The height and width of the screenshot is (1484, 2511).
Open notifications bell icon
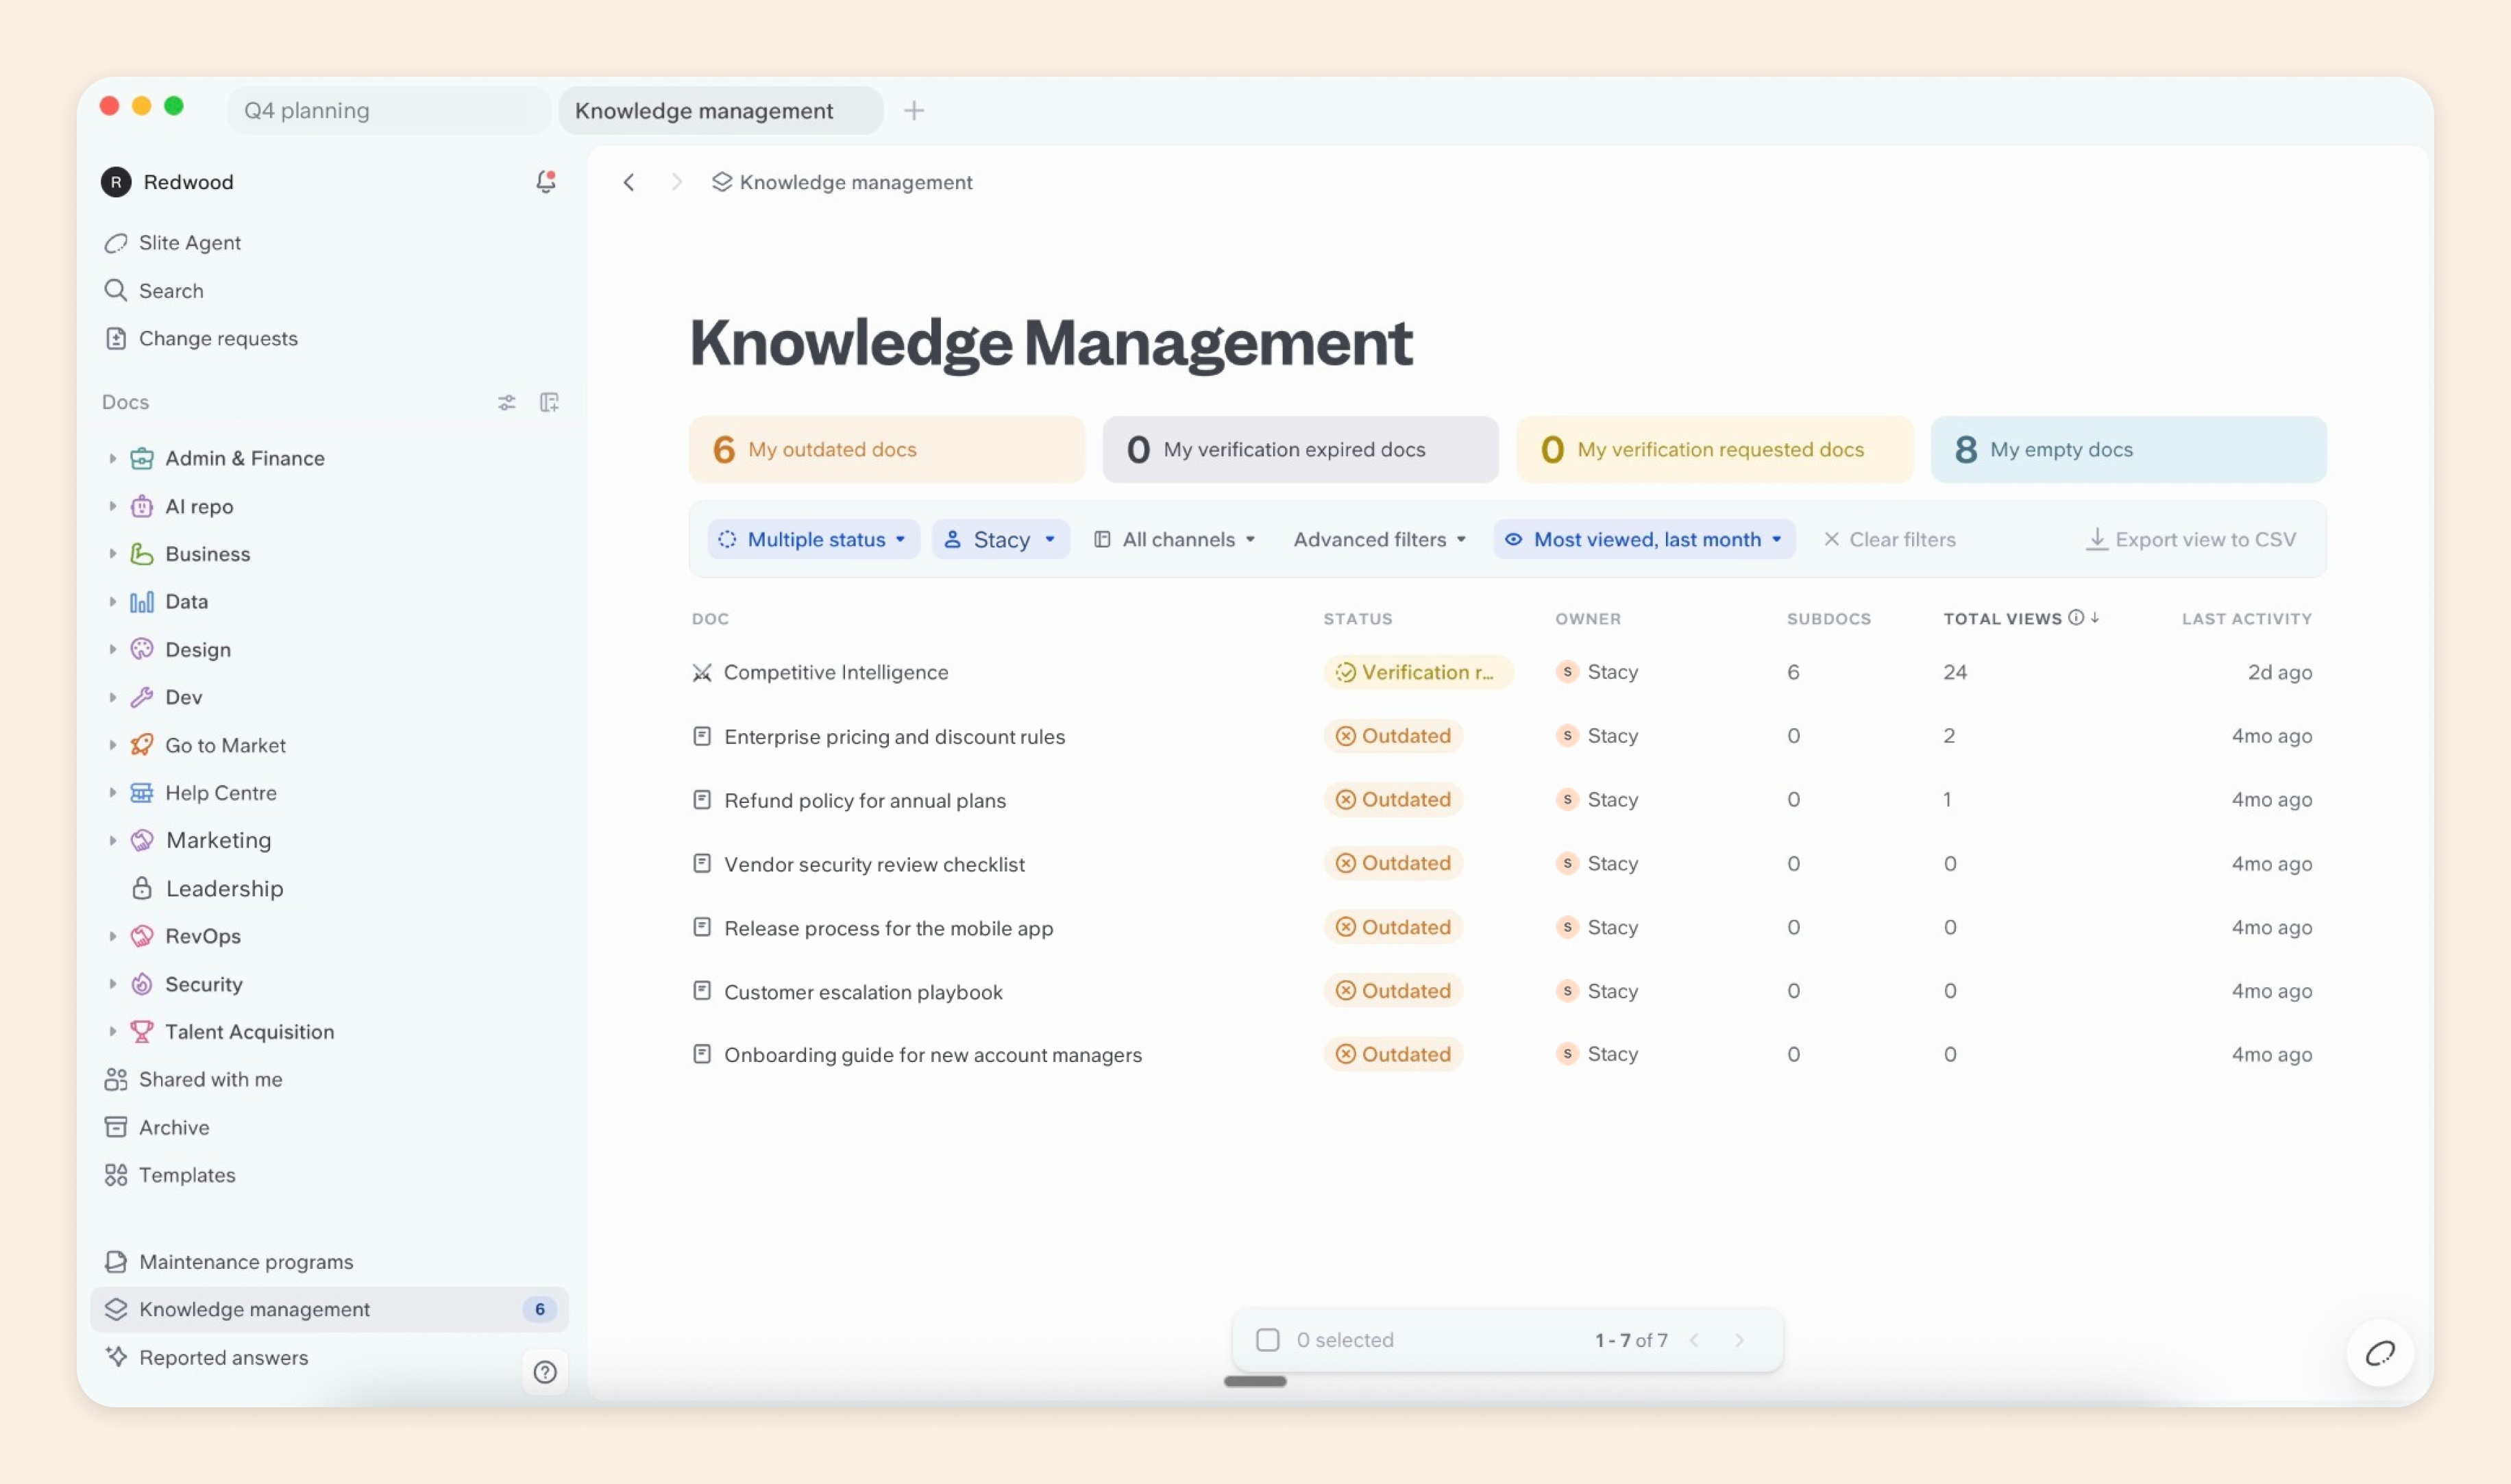[545, 181]
